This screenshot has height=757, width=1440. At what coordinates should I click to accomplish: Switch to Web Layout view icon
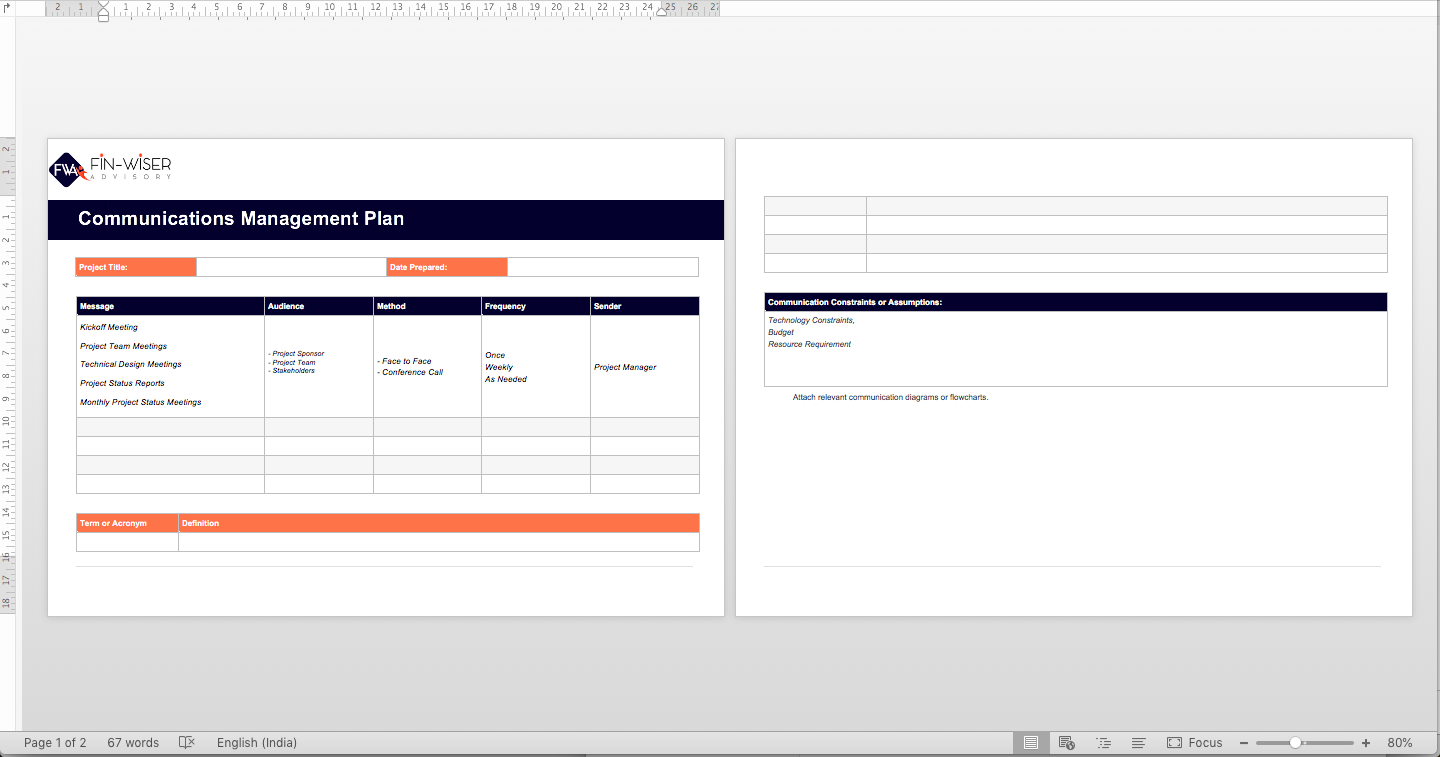point(1066,743)
